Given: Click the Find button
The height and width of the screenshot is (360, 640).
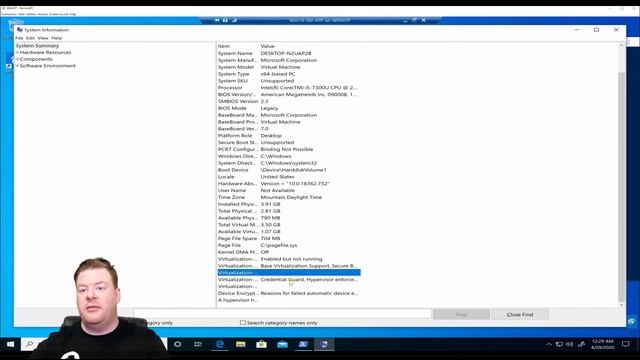Looking at the screenshot, I should point(461,314).
